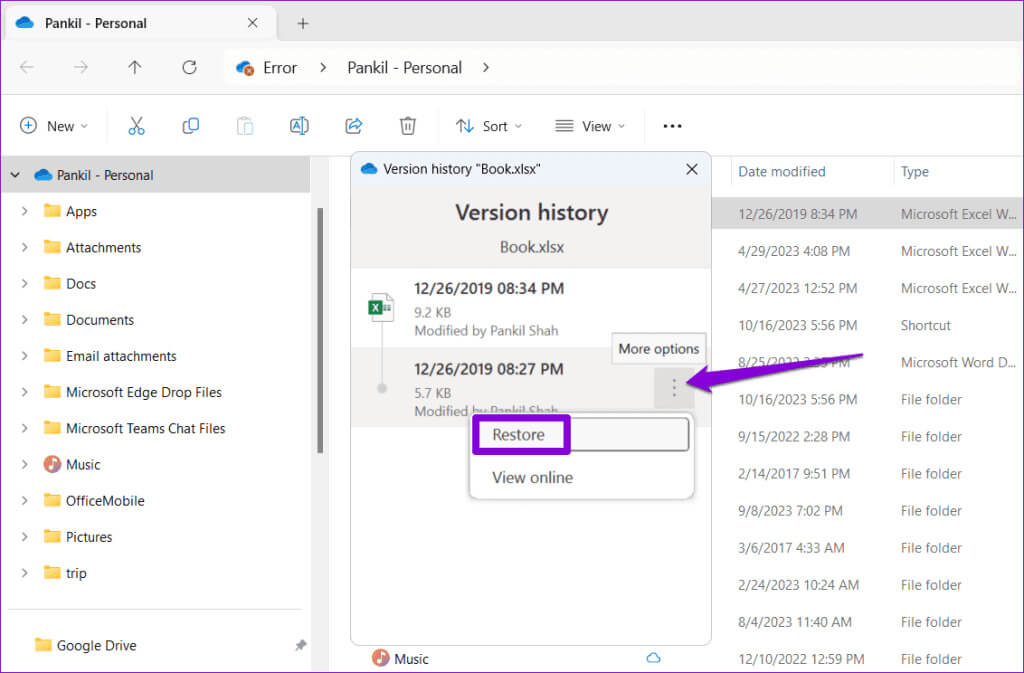Select the Google Drive pinned folder

tap(96, 645)
